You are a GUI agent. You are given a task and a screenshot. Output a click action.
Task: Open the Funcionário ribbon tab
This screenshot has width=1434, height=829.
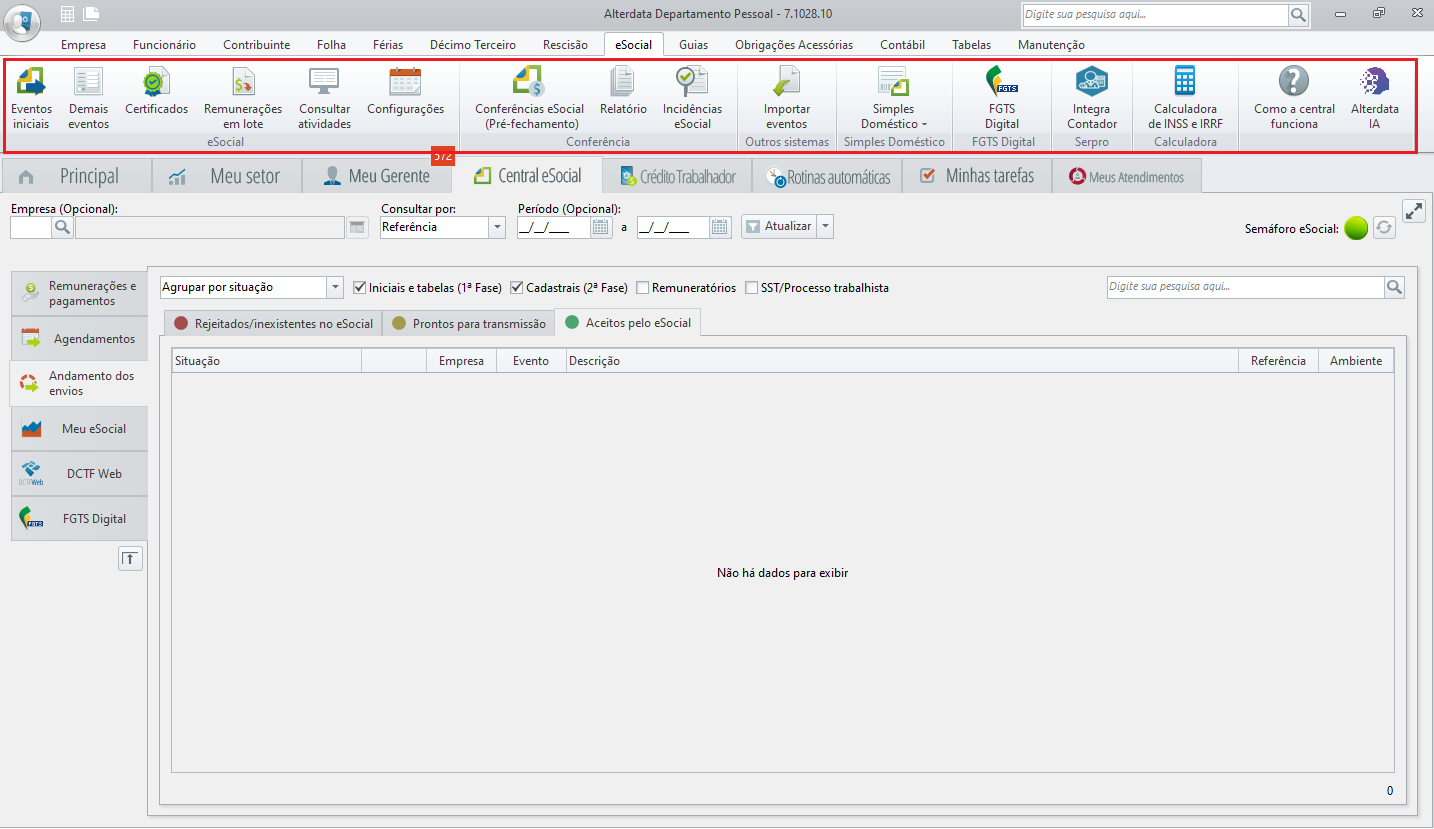point(165,44)
